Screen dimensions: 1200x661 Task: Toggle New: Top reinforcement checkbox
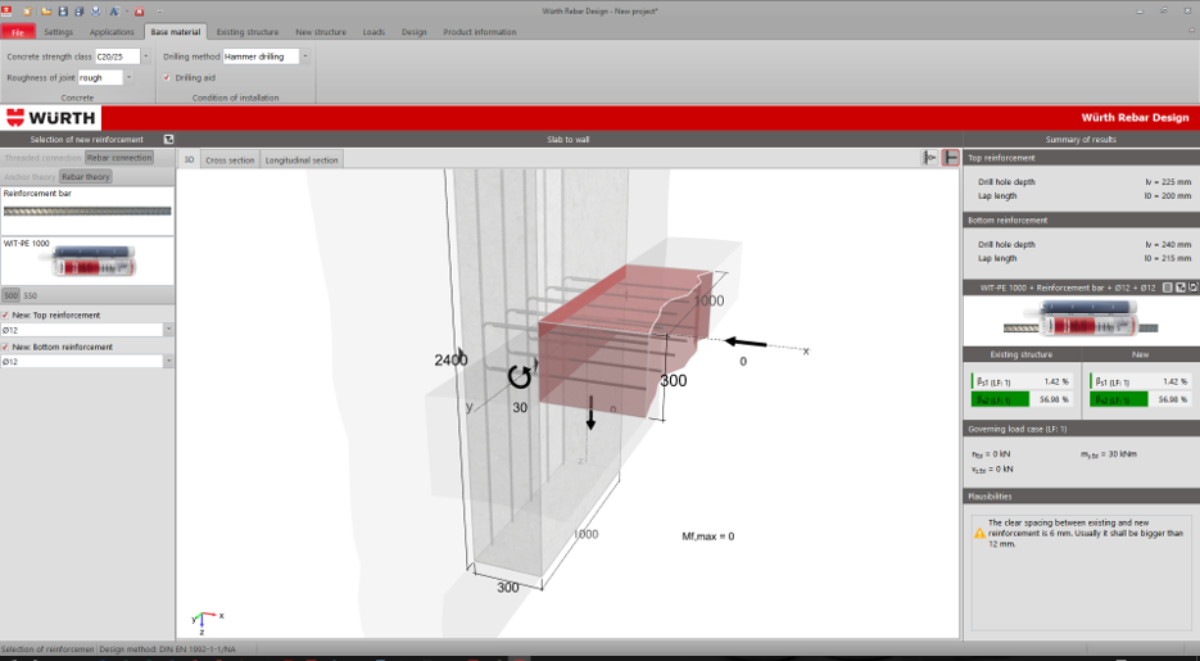point(6,315)
